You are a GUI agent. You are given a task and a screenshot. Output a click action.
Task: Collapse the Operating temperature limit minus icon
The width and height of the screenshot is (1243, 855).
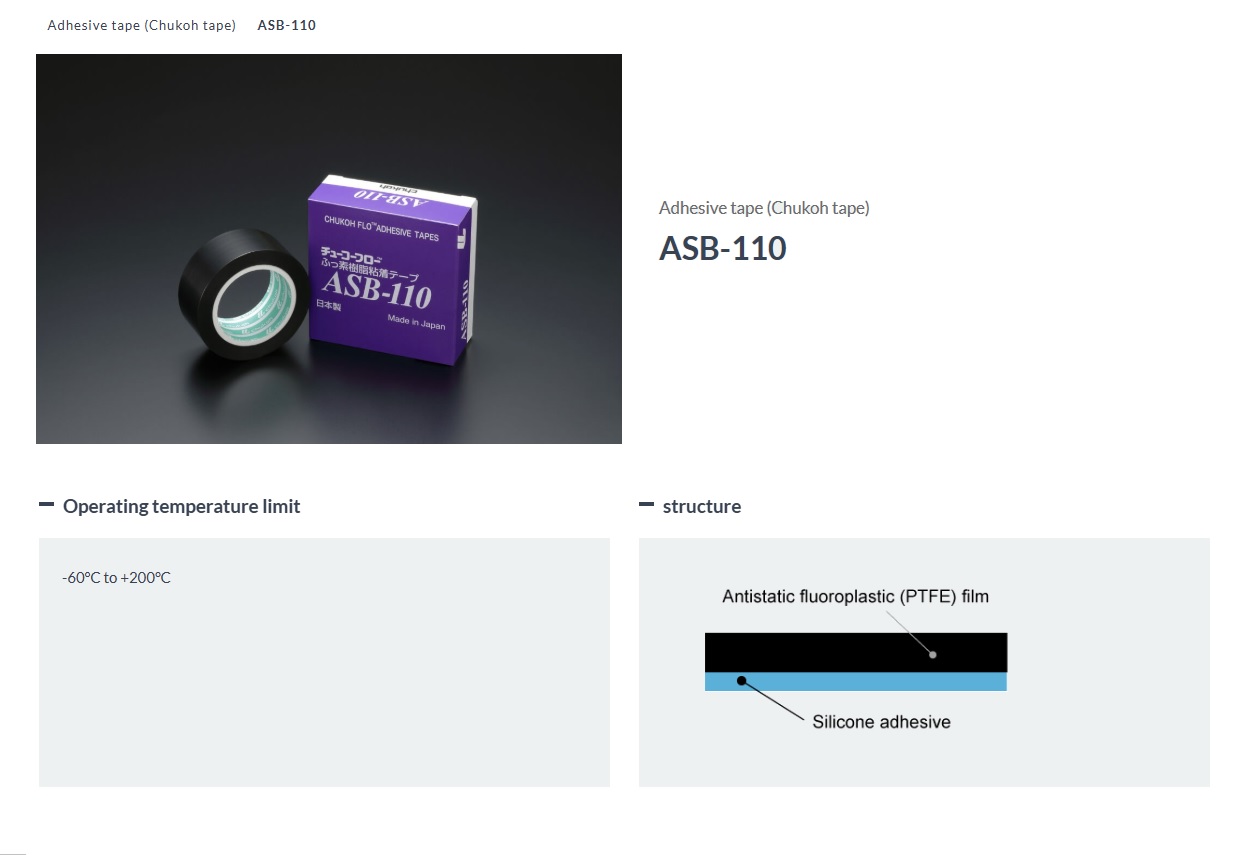46,505
